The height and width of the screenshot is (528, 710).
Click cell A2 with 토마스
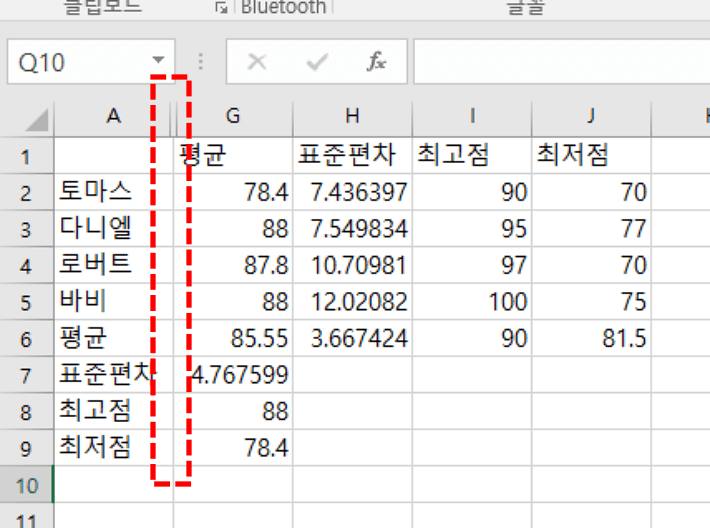pos(113,192)
